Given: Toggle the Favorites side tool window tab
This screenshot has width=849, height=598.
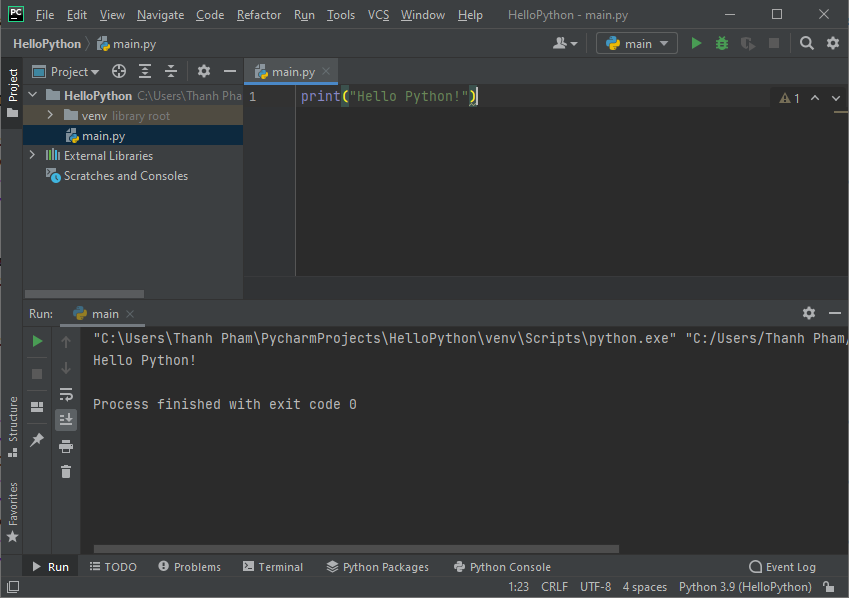Looking at the screenshot, I should 12,512.
